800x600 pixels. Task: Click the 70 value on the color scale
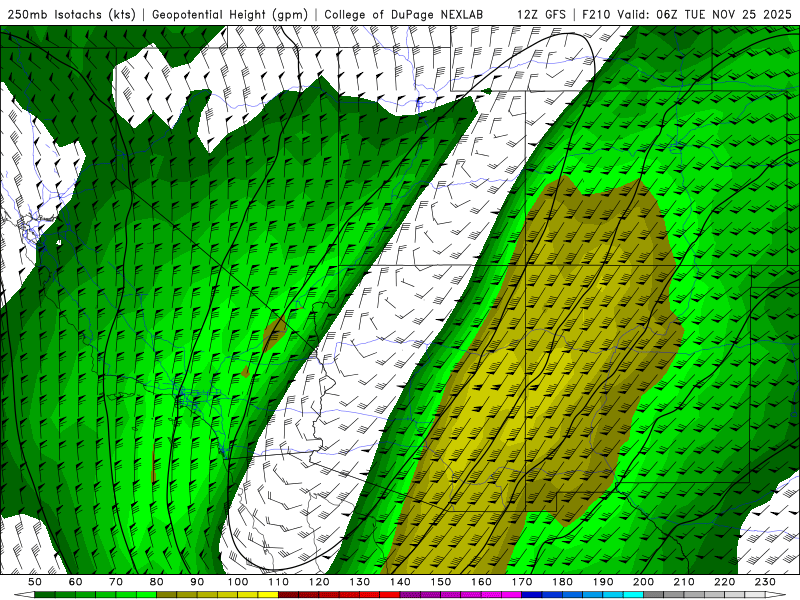pyautogui.click(x=116, y=582)
